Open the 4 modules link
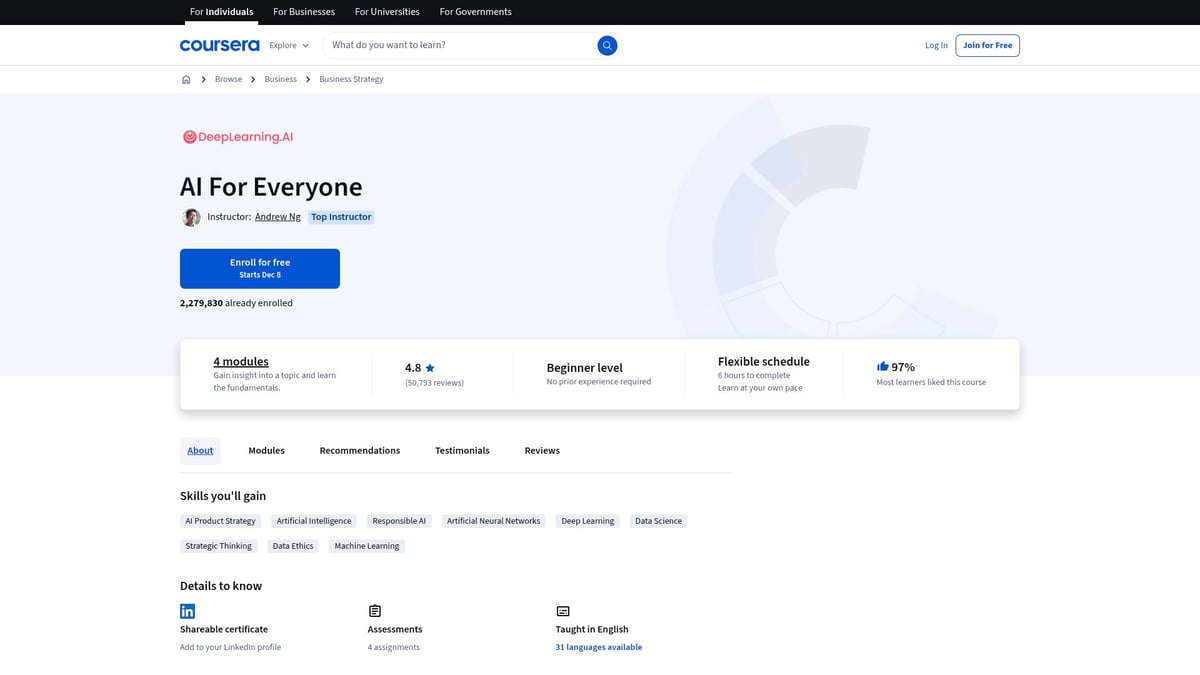 pos(241,362)
